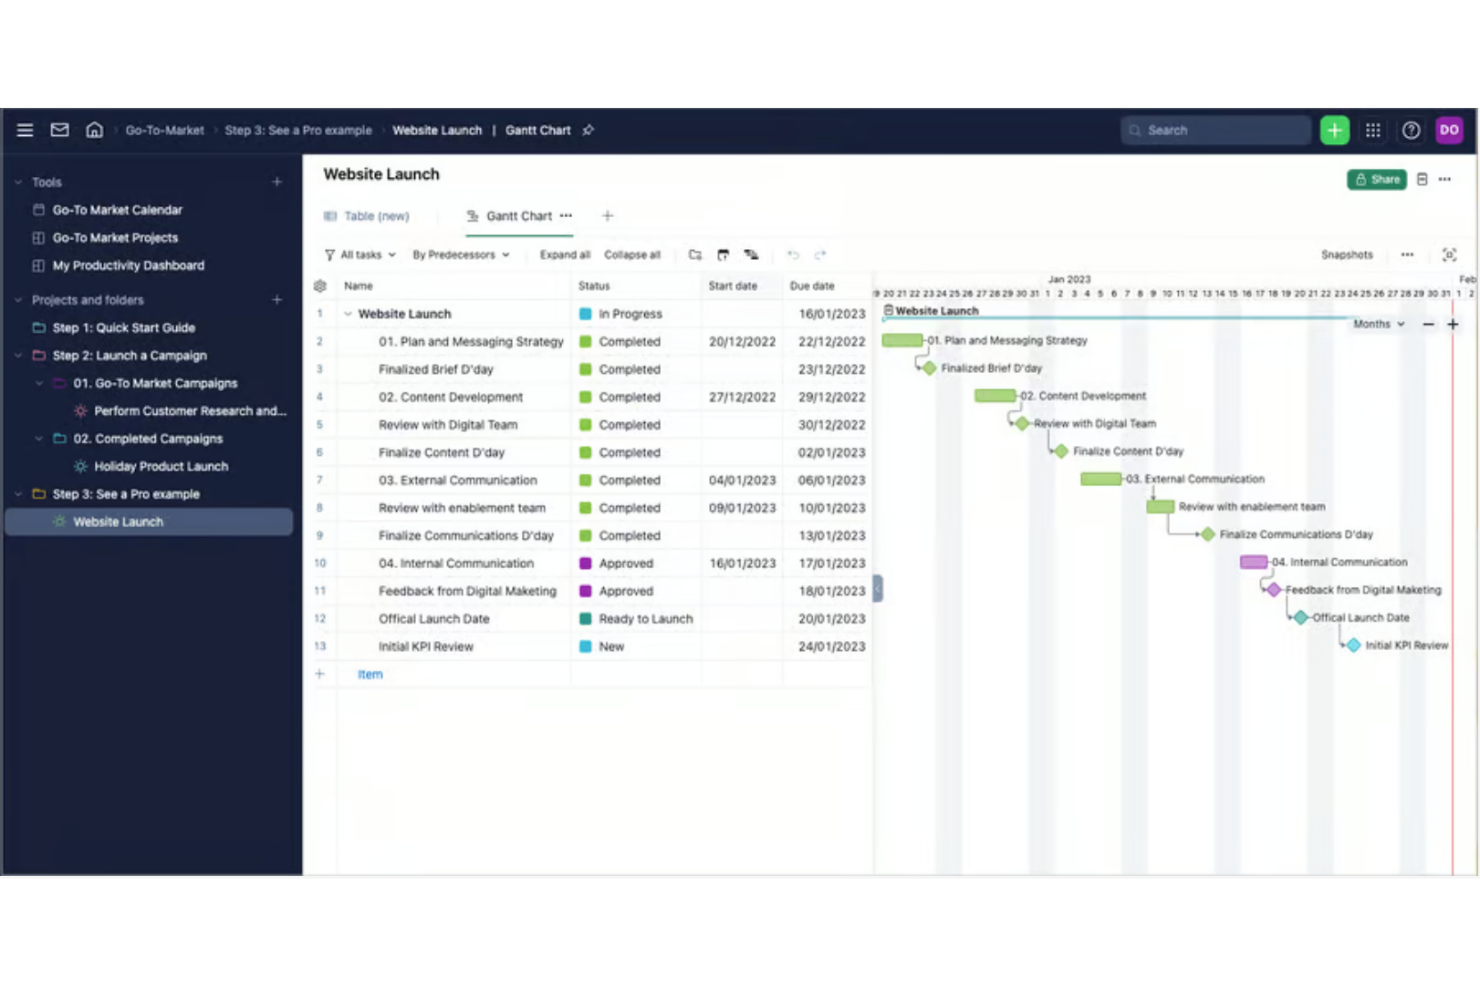Open table column settings gear

320,286
